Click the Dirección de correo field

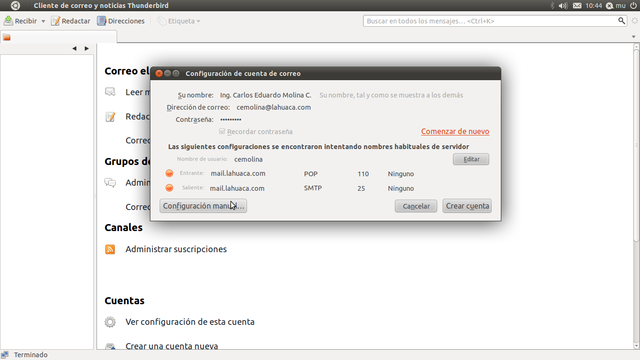click(x=273, y=107)
